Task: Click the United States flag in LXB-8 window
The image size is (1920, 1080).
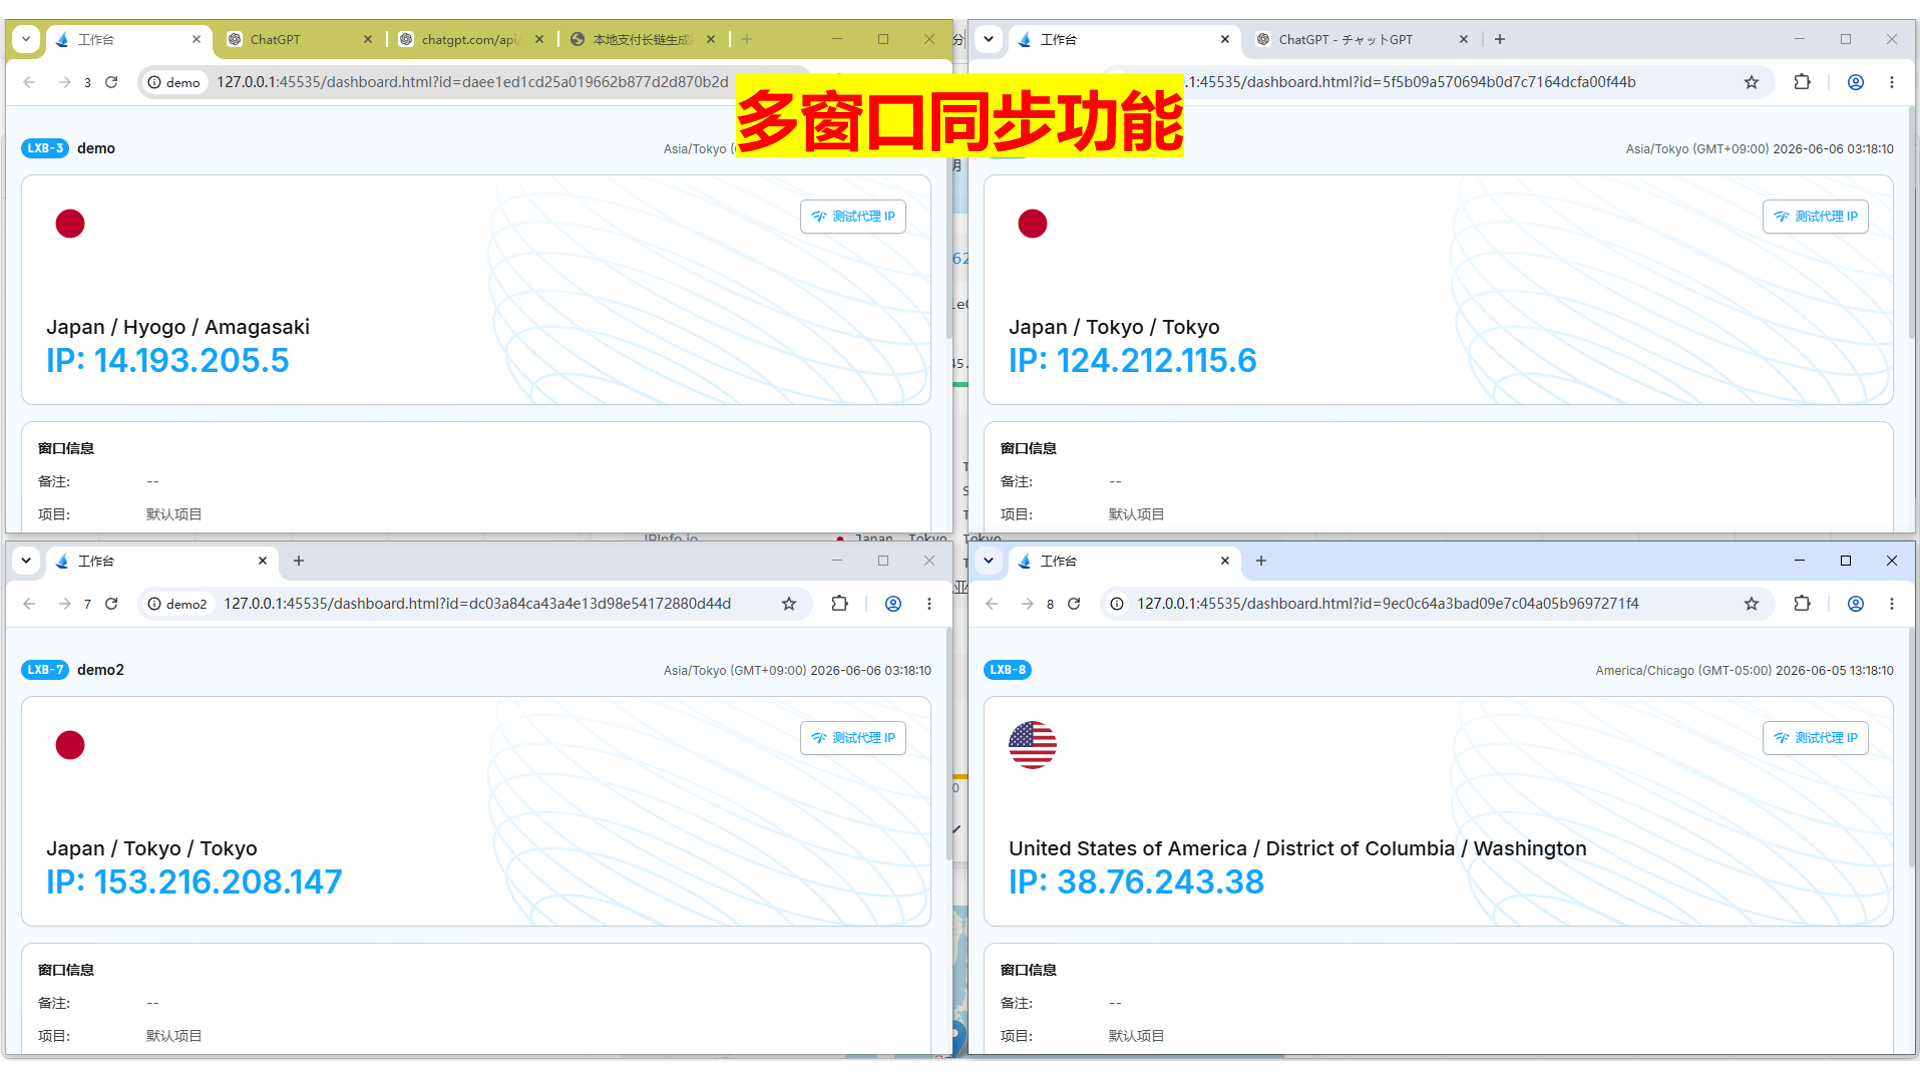Action: (1032, 745)
